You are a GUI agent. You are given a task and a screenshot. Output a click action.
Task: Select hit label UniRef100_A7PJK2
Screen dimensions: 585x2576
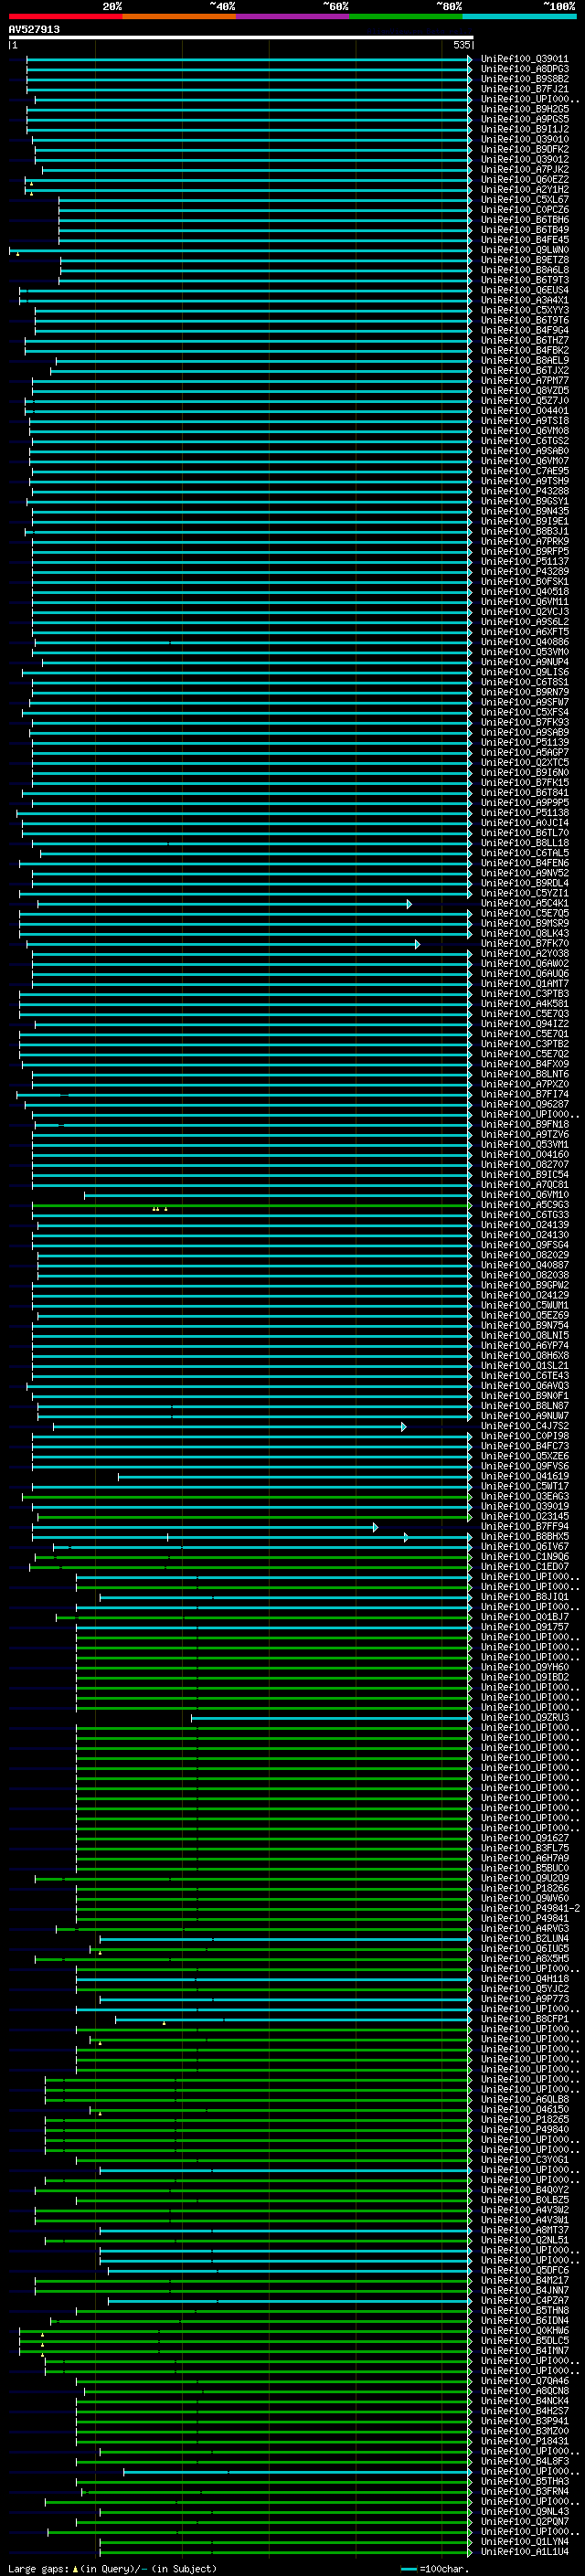coord(525,170)
